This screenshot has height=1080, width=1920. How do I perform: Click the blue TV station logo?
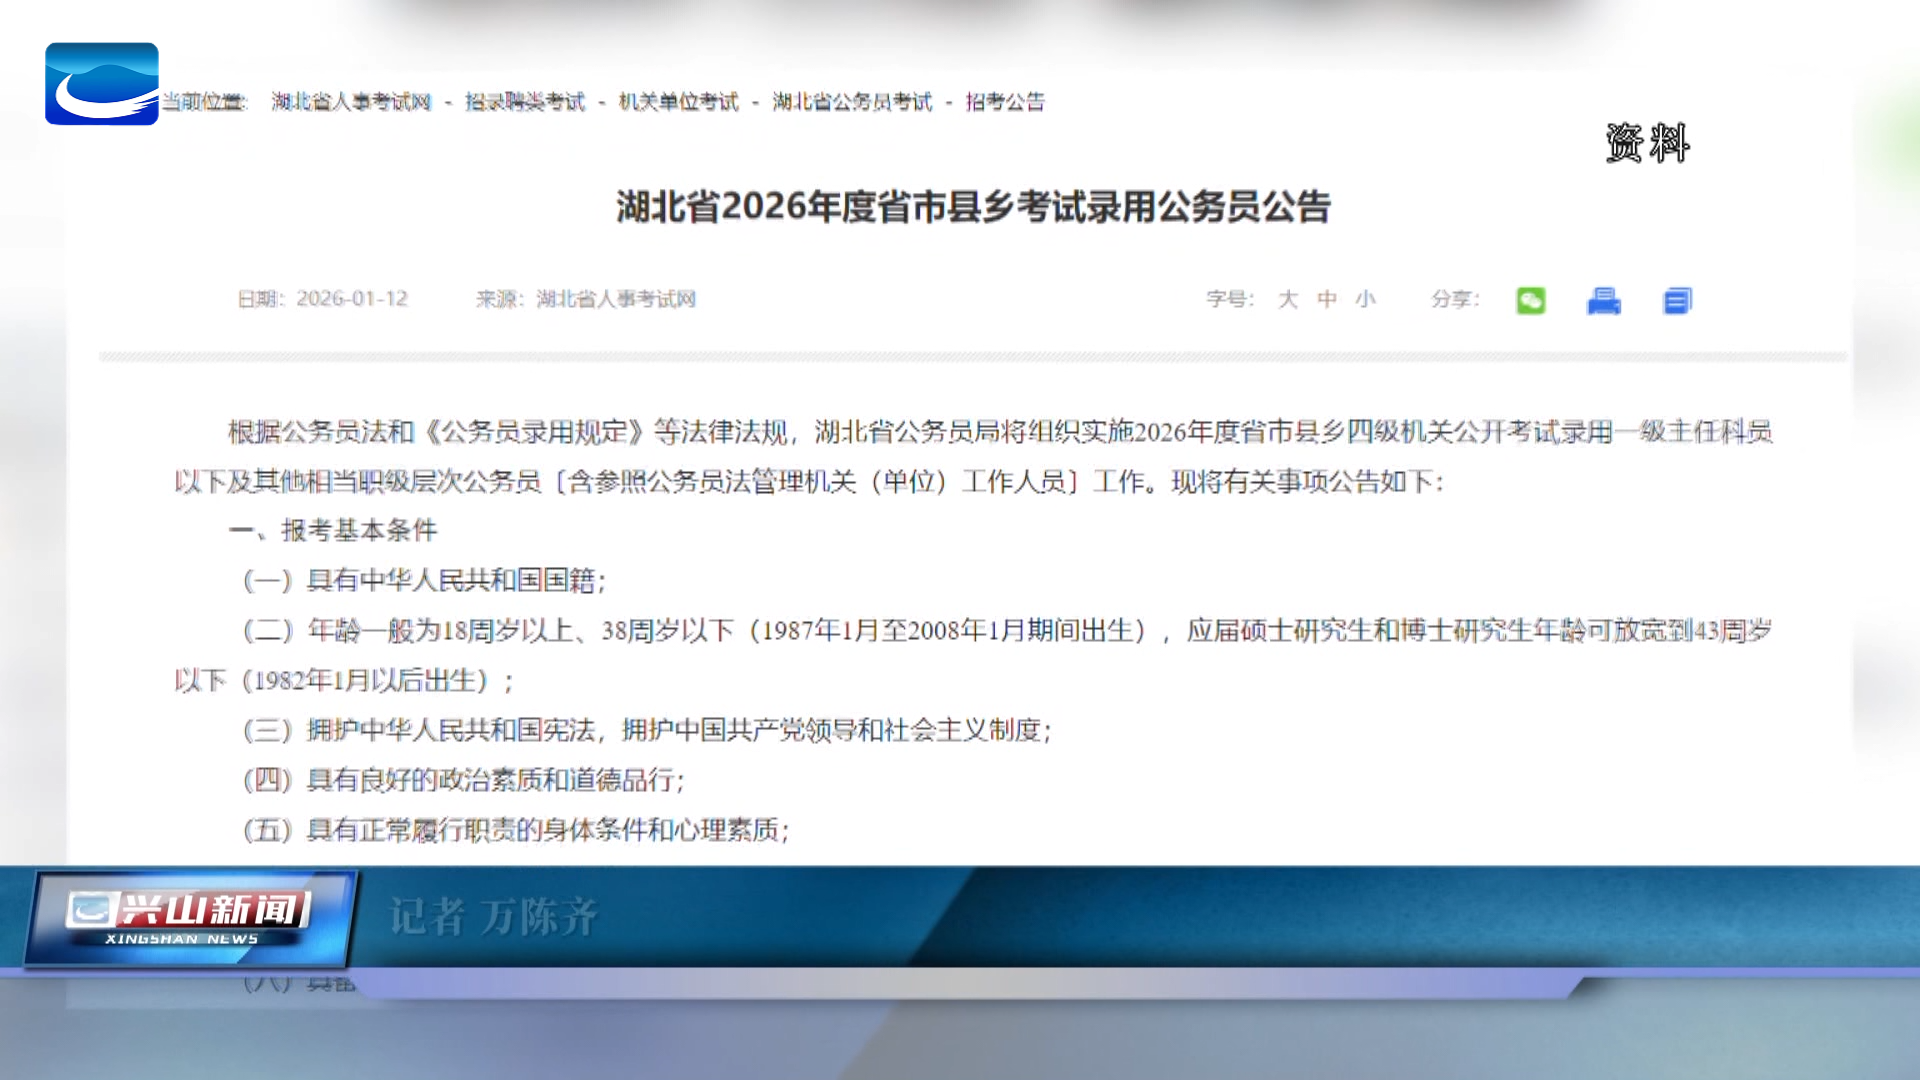pos(101,84)
